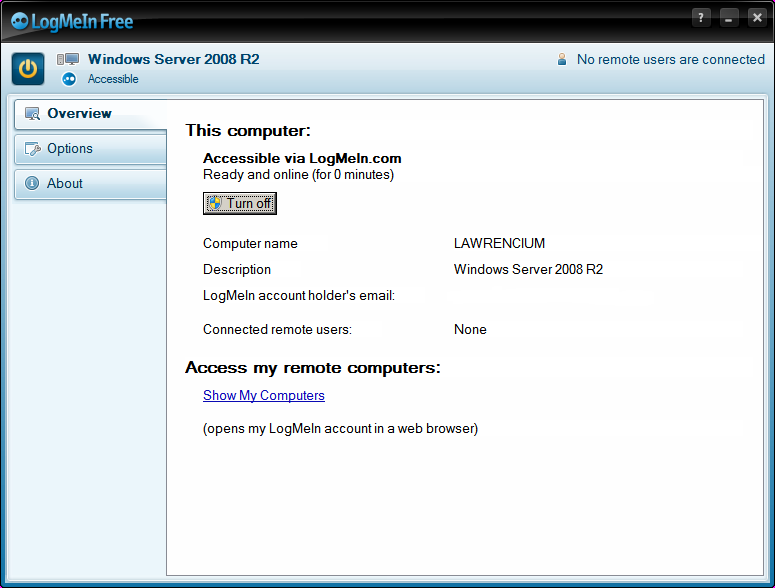Open help with the question mark button
775x588 pixels.
[701, 18]
